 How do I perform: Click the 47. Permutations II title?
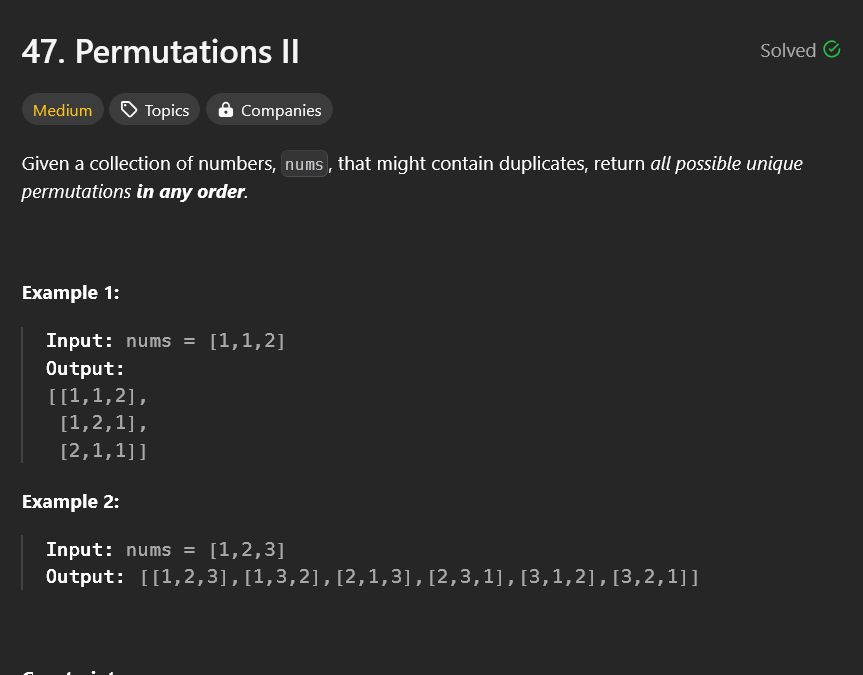[x=160, y=52]
